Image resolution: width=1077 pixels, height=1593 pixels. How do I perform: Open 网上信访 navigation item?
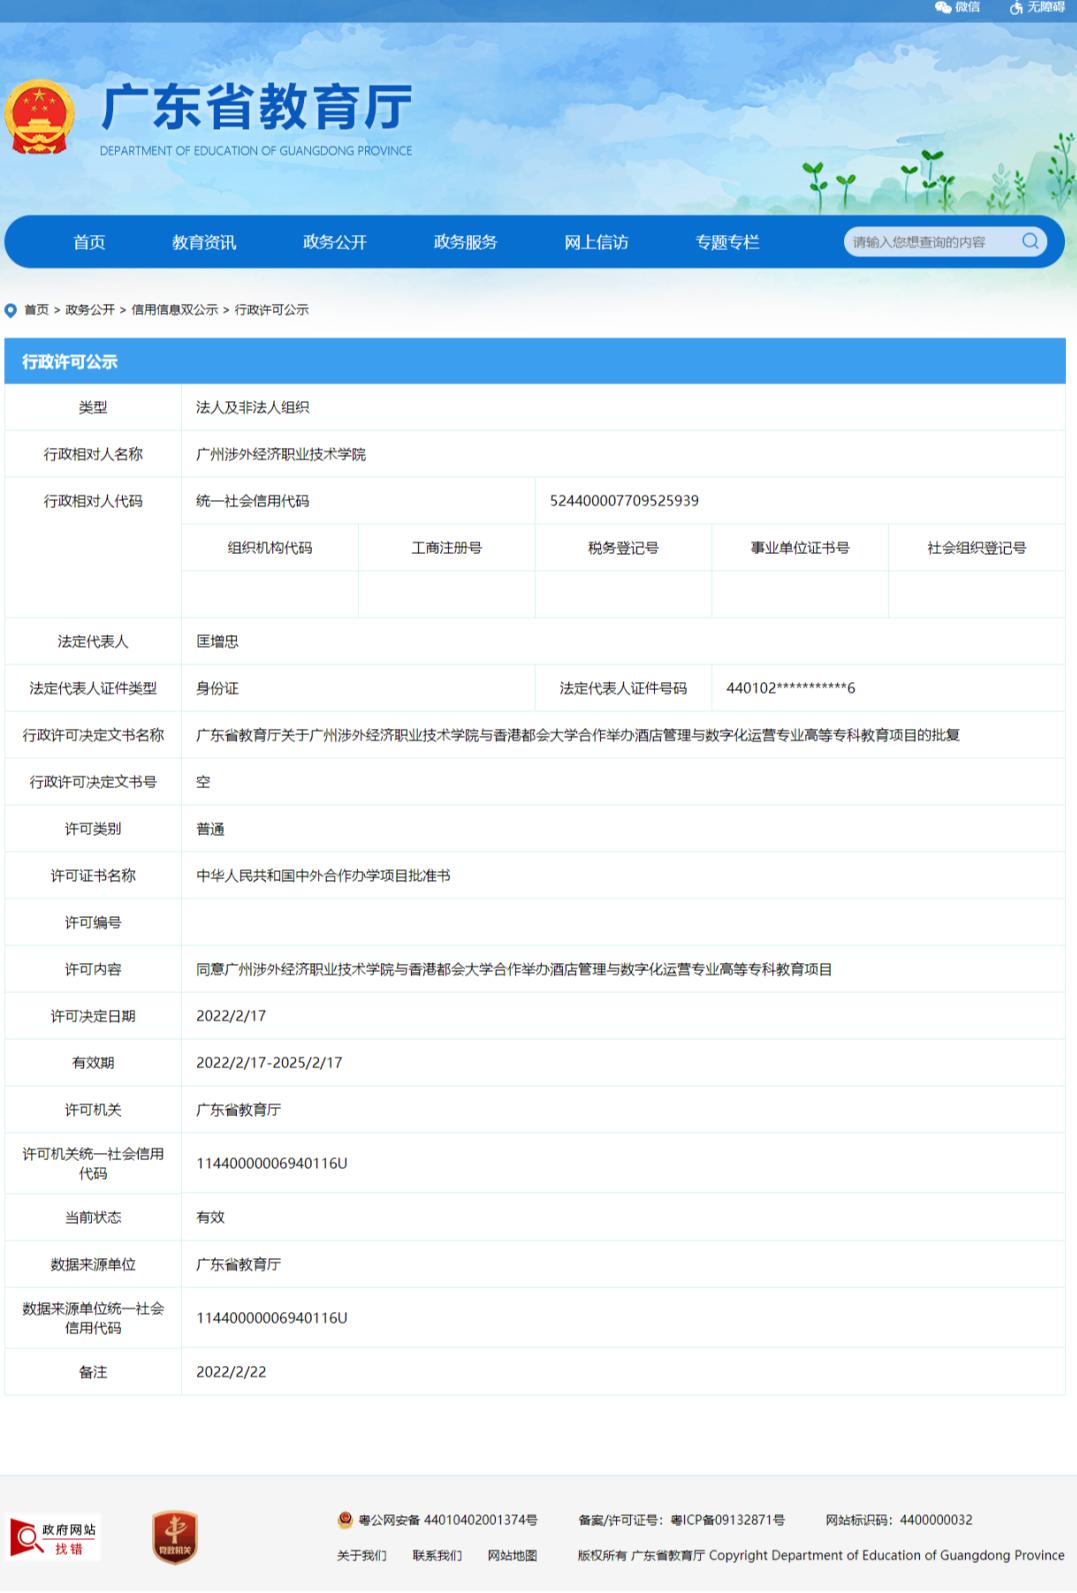[x=596, y=242]
